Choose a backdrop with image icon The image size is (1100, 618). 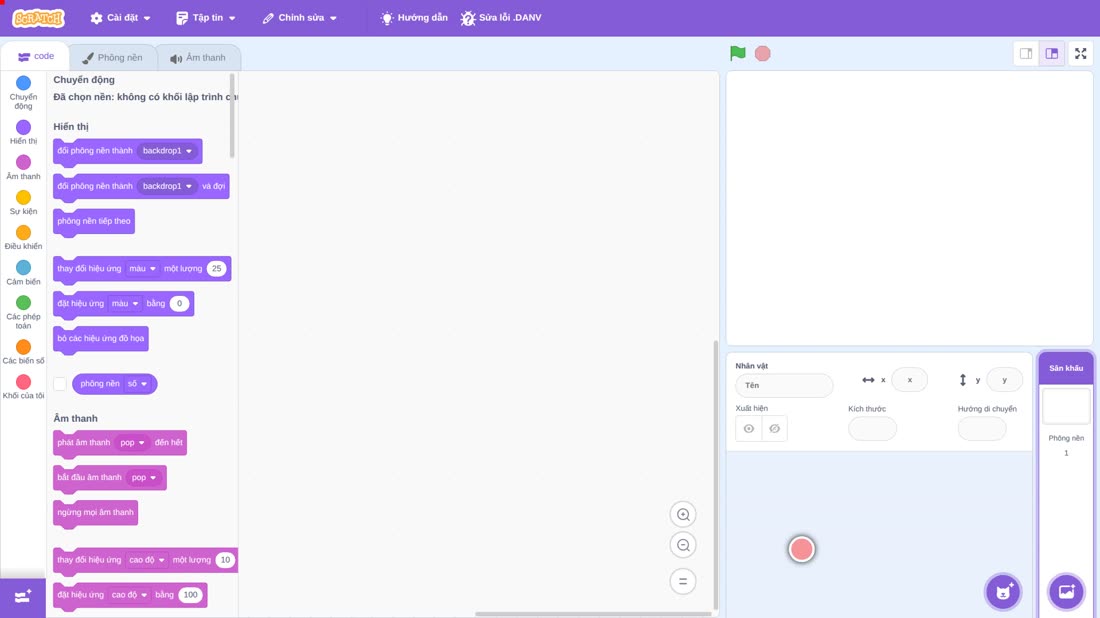[x=1066, y=592]
